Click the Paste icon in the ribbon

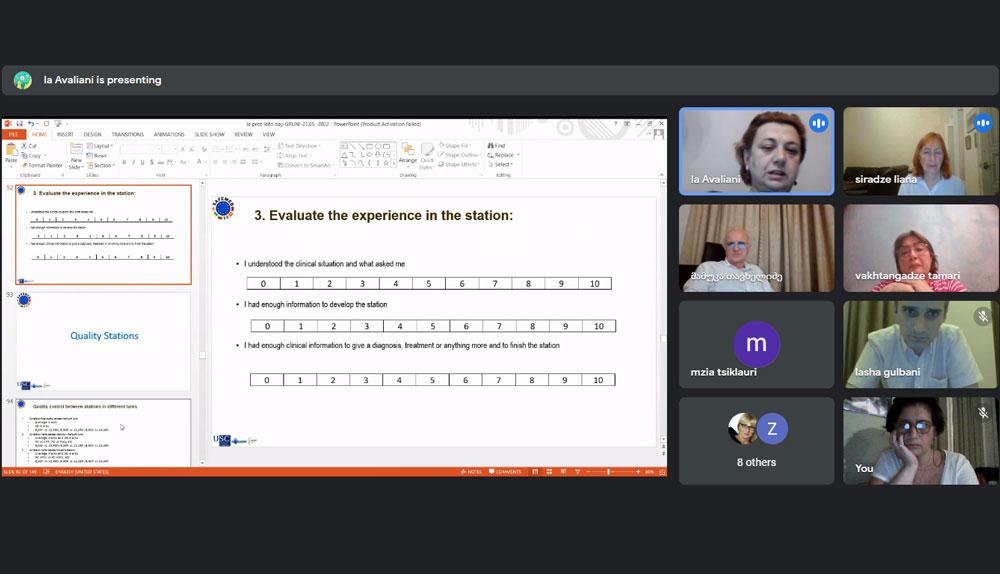[11, 152]
